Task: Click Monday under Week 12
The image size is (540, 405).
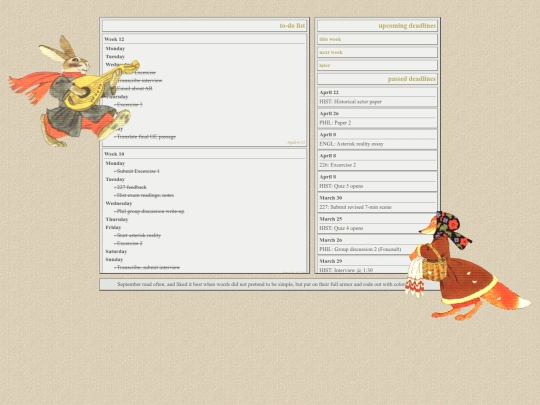Action: [x=115, y=49]
